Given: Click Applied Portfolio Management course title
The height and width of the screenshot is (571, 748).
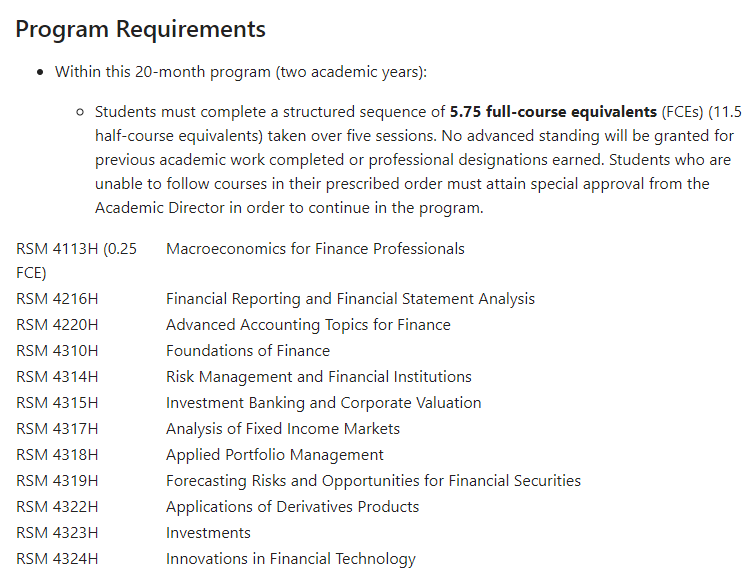Looking at the screenshot, I should click(x=275, y=455).
